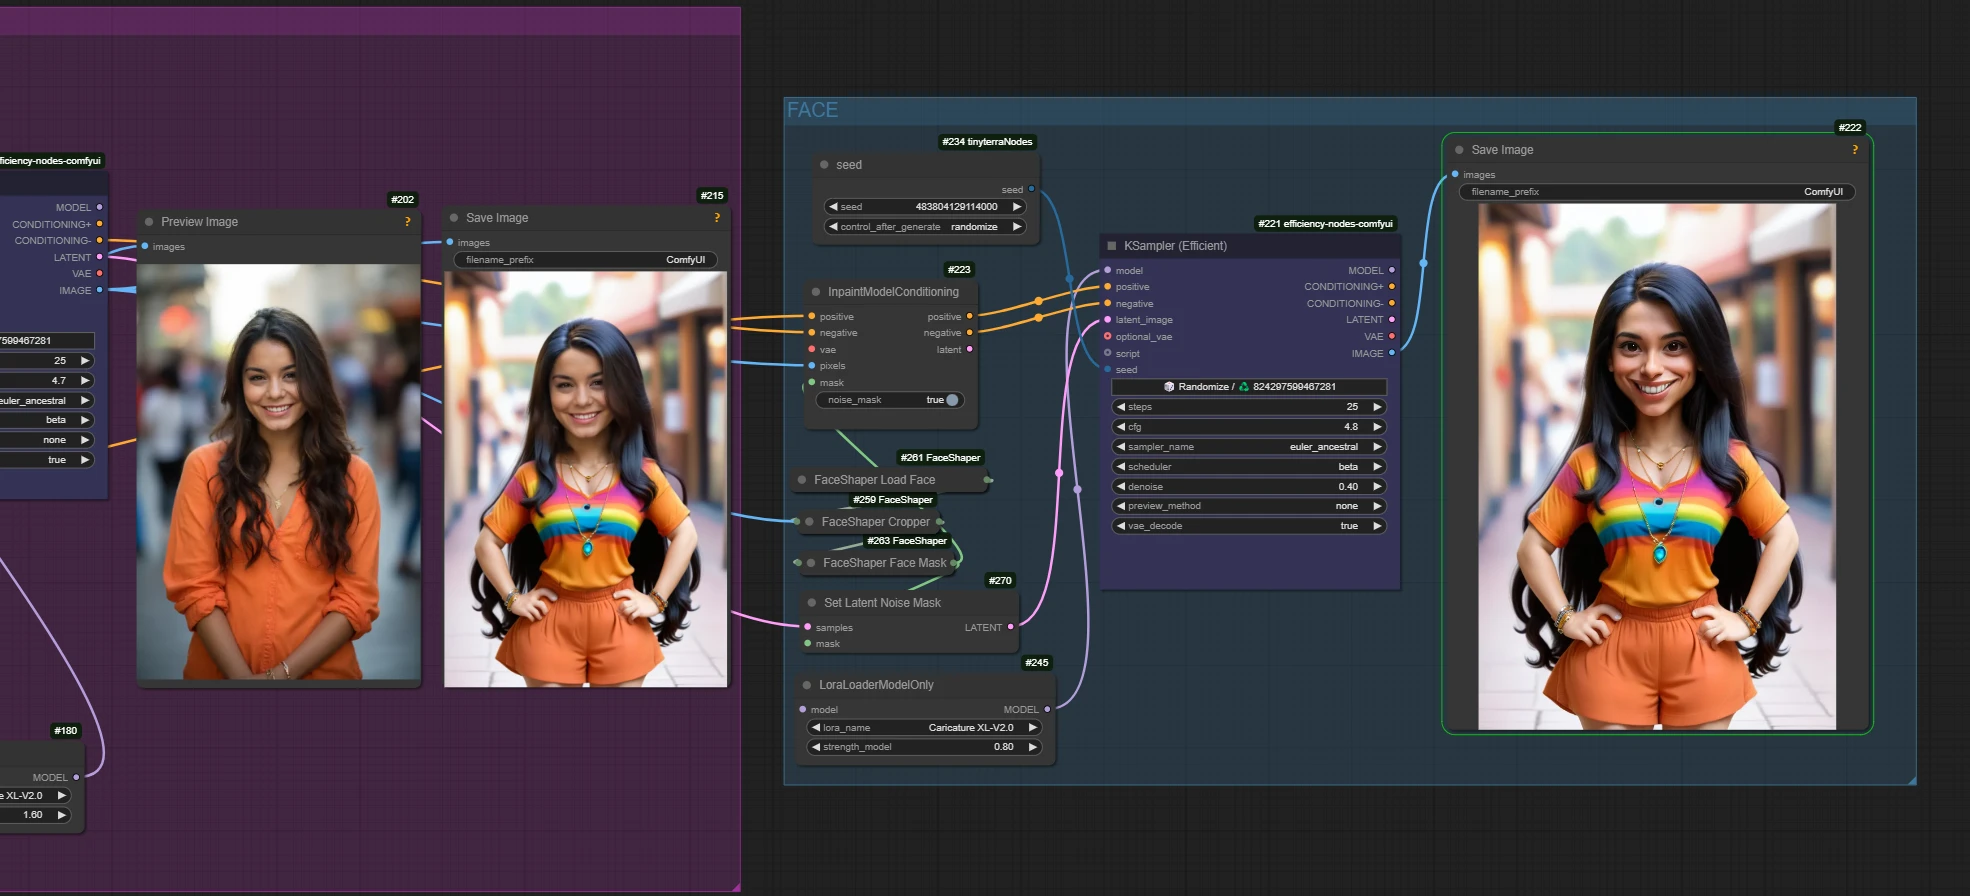
Task: Click the FACE group resize corner handle
Action: tap(1911, 779)
